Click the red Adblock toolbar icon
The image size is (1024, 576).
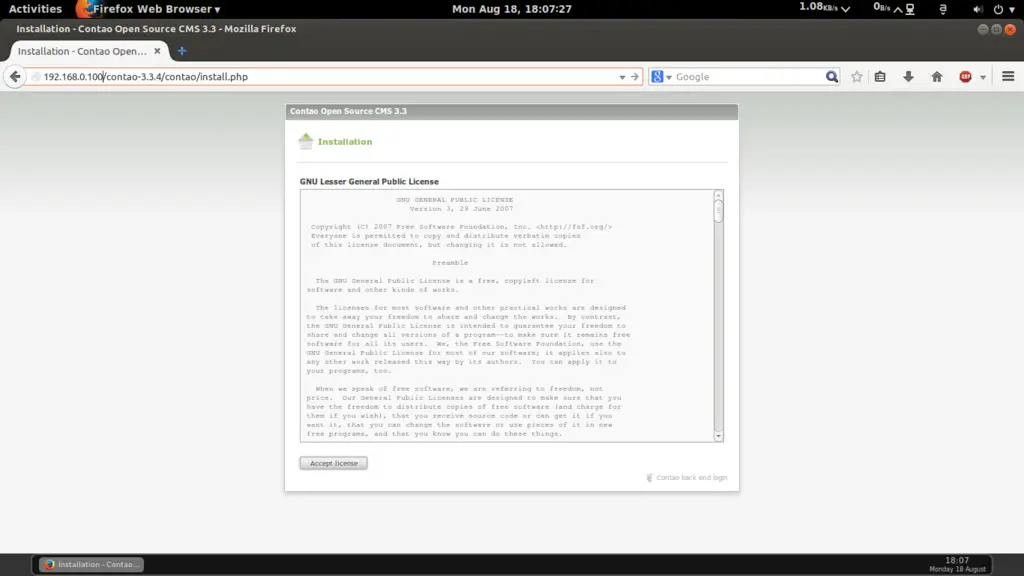tap(965, 77)
